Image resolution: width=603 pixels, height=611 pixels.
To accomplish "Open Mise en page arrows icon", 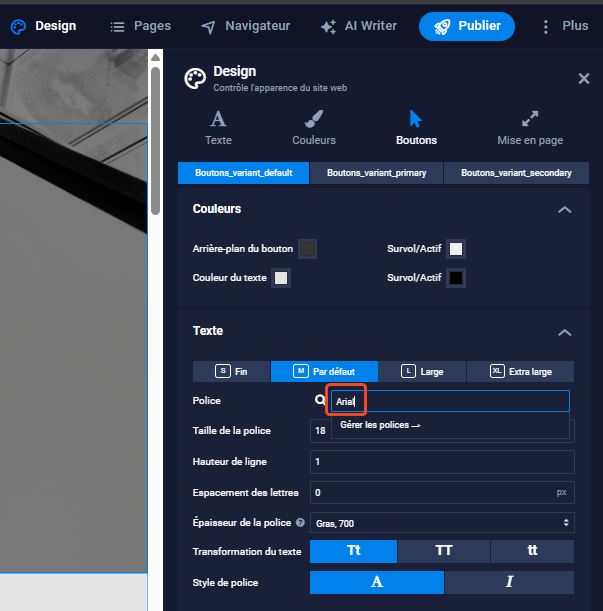I will pyautogui.click(x=530, y=119).
